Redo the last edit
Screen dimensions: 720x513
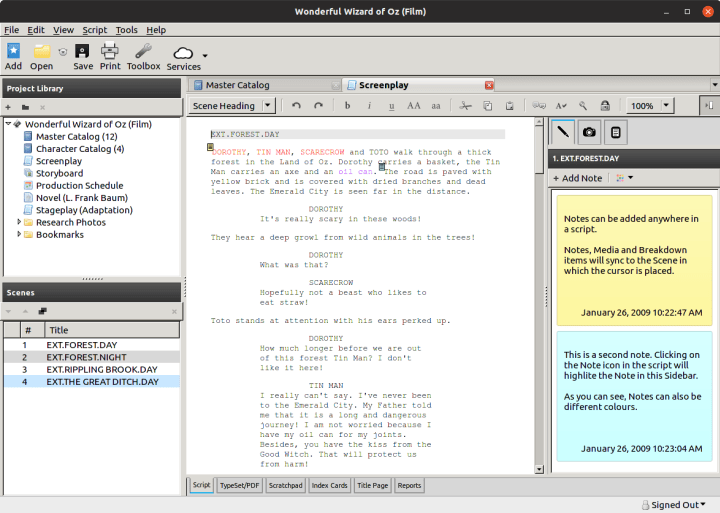point(318,106)
